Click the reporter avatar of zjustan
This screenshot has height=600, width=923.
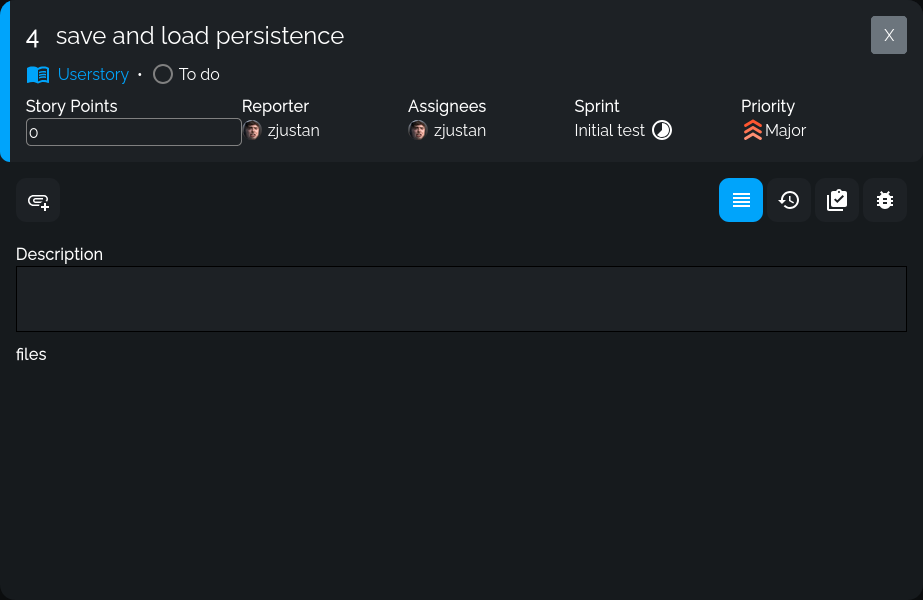(252, 131)
